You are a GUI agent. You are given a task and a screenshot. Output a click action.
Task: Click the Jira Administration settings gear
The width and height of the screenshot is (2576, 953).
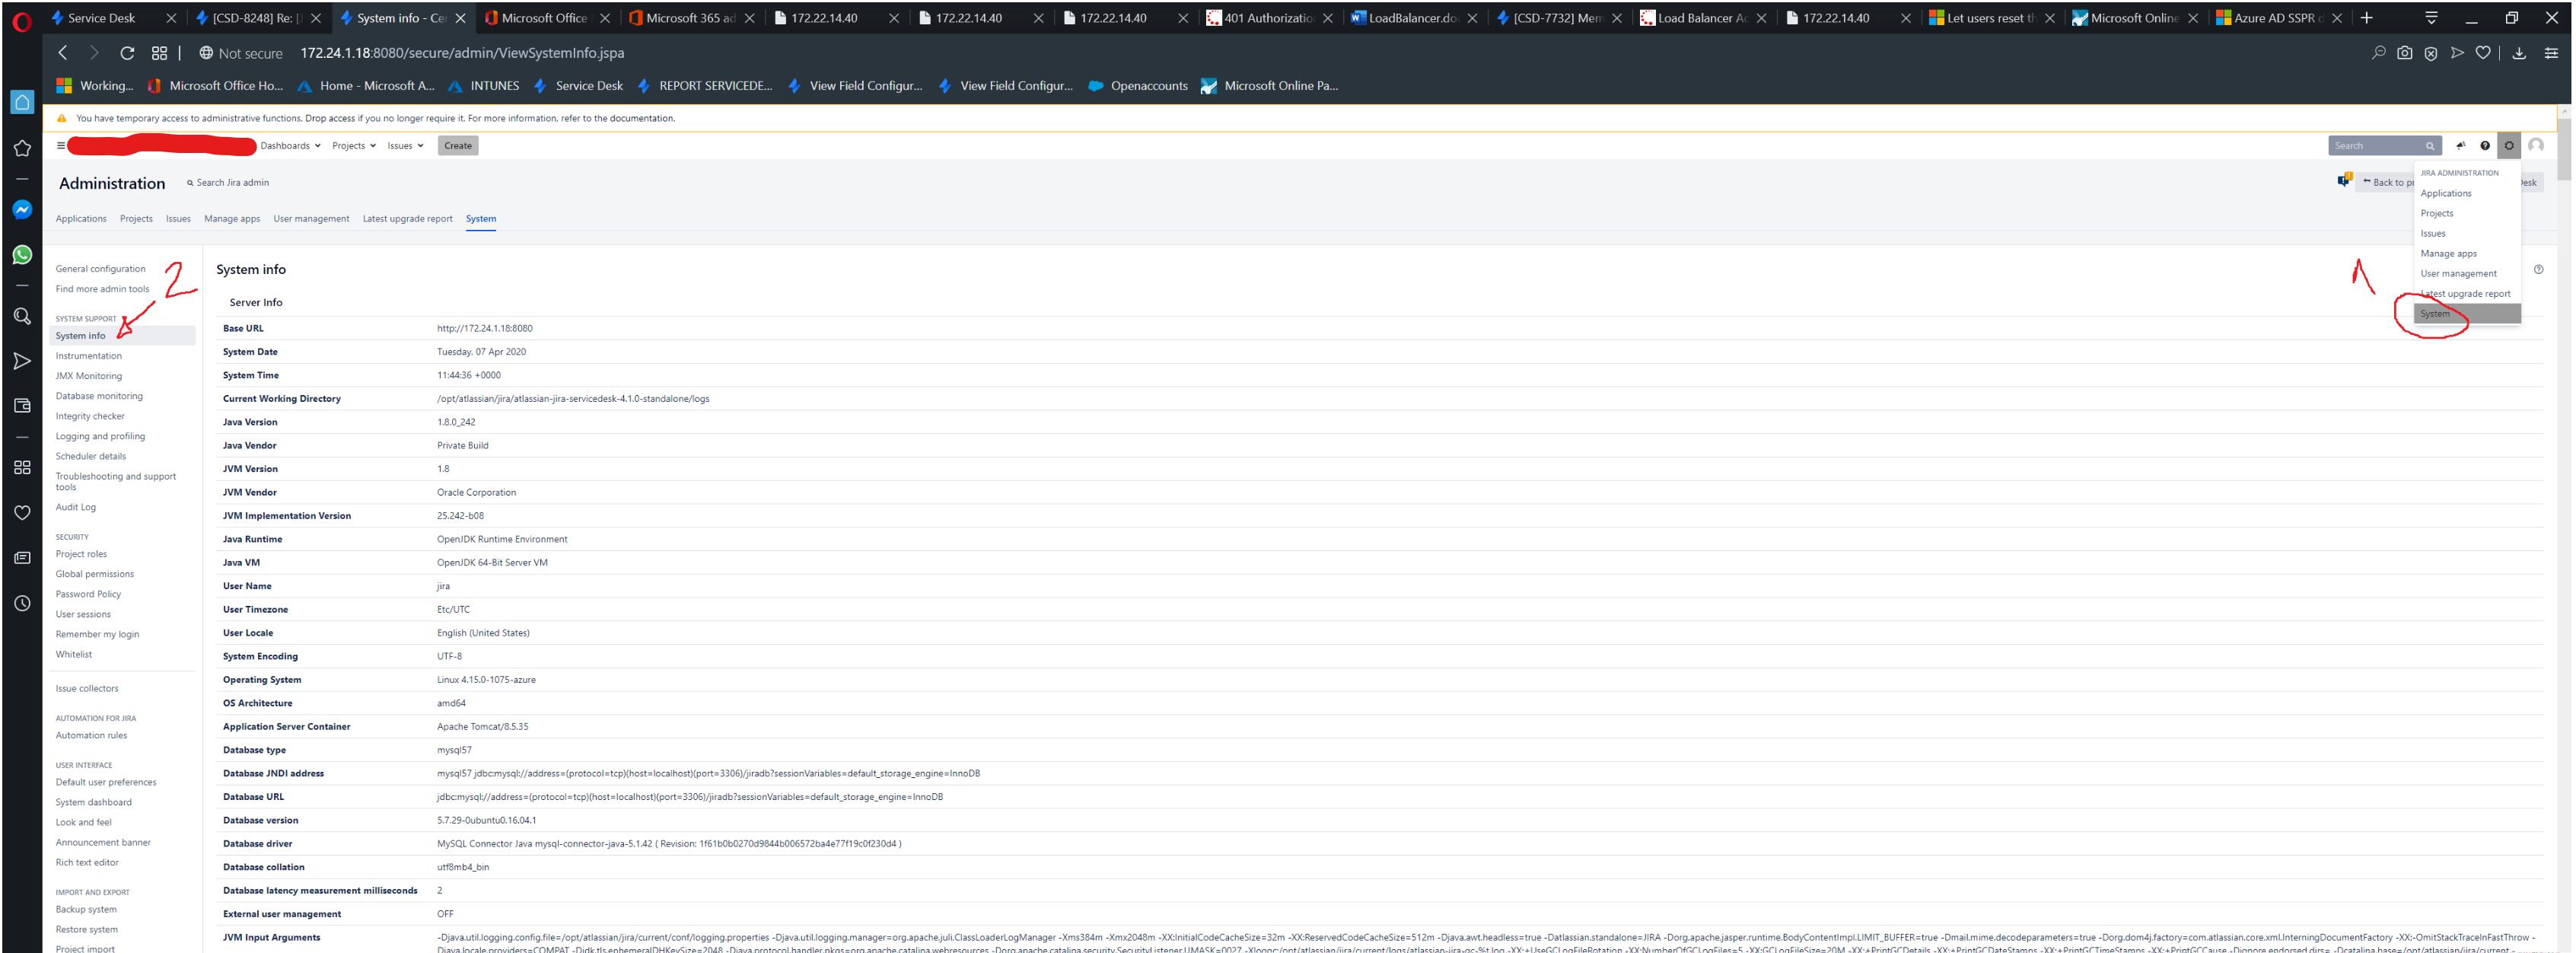click(x=2509, y=145)
